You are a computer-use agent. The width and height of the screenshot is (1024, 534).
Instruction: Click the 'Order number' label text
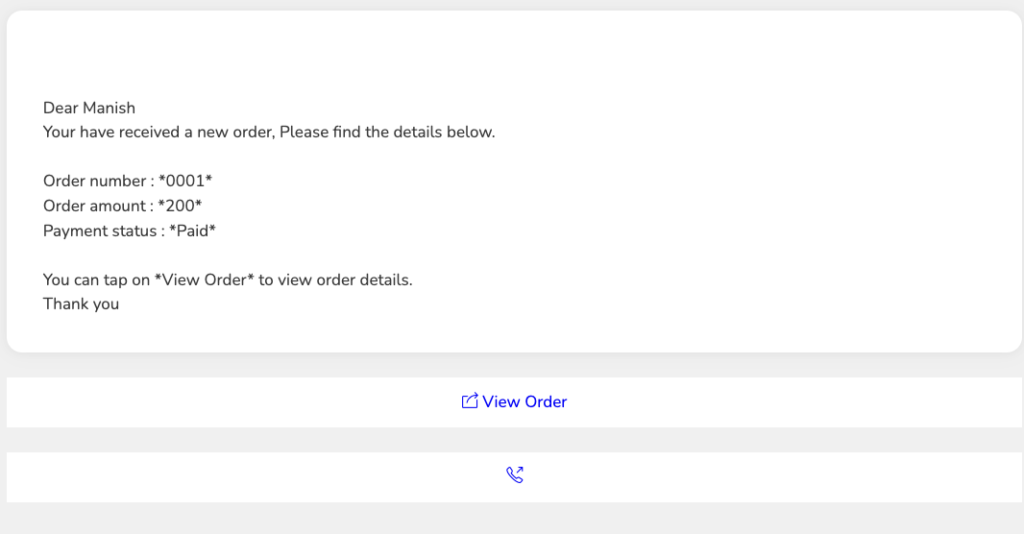(95, 181)
